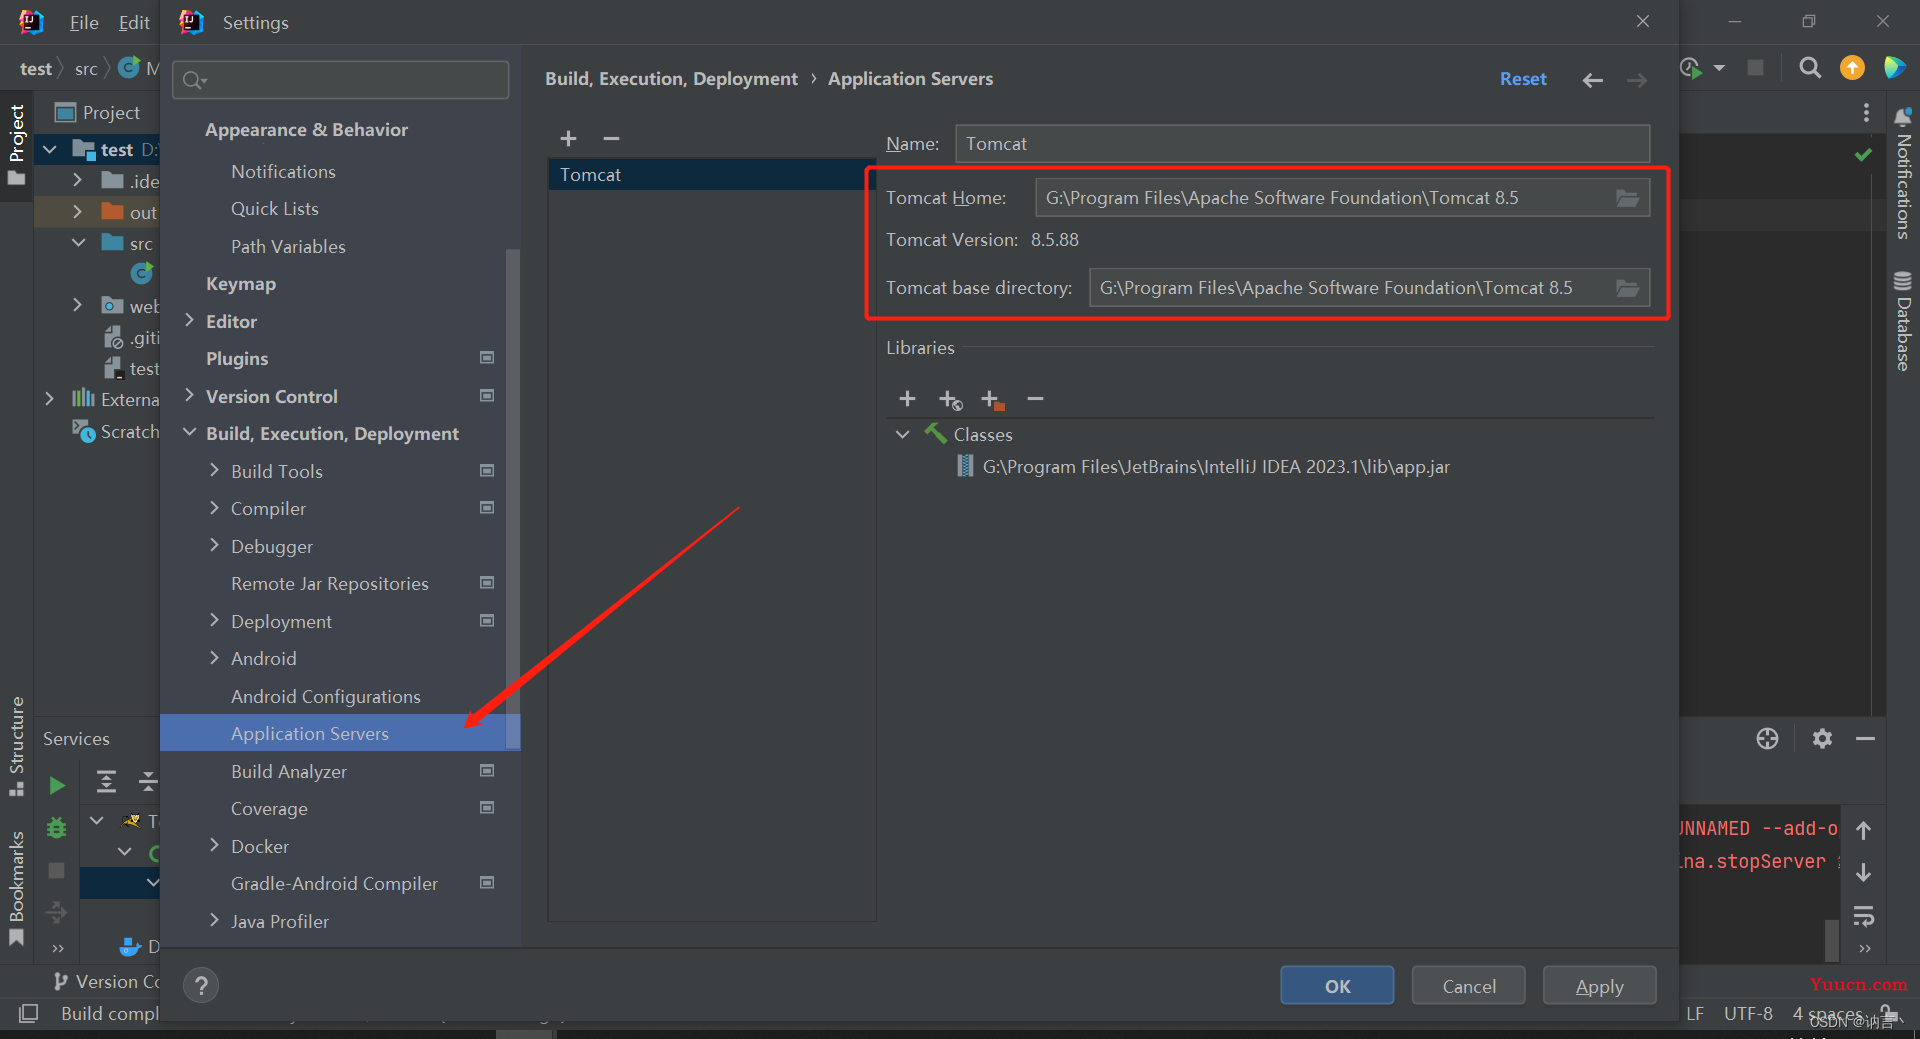Expand the Docker settings node

click(214, 846)
